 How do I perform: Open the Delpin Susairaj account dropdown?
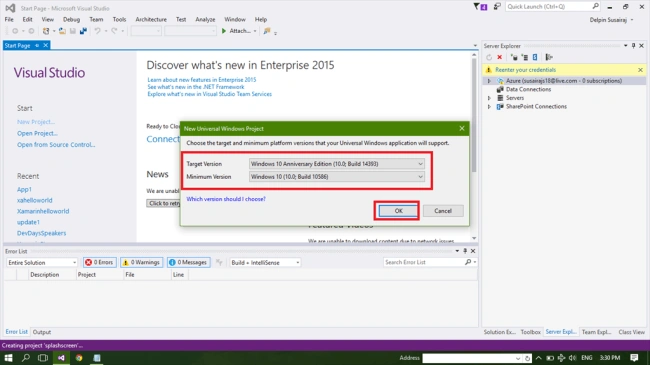tap(632, 20)
